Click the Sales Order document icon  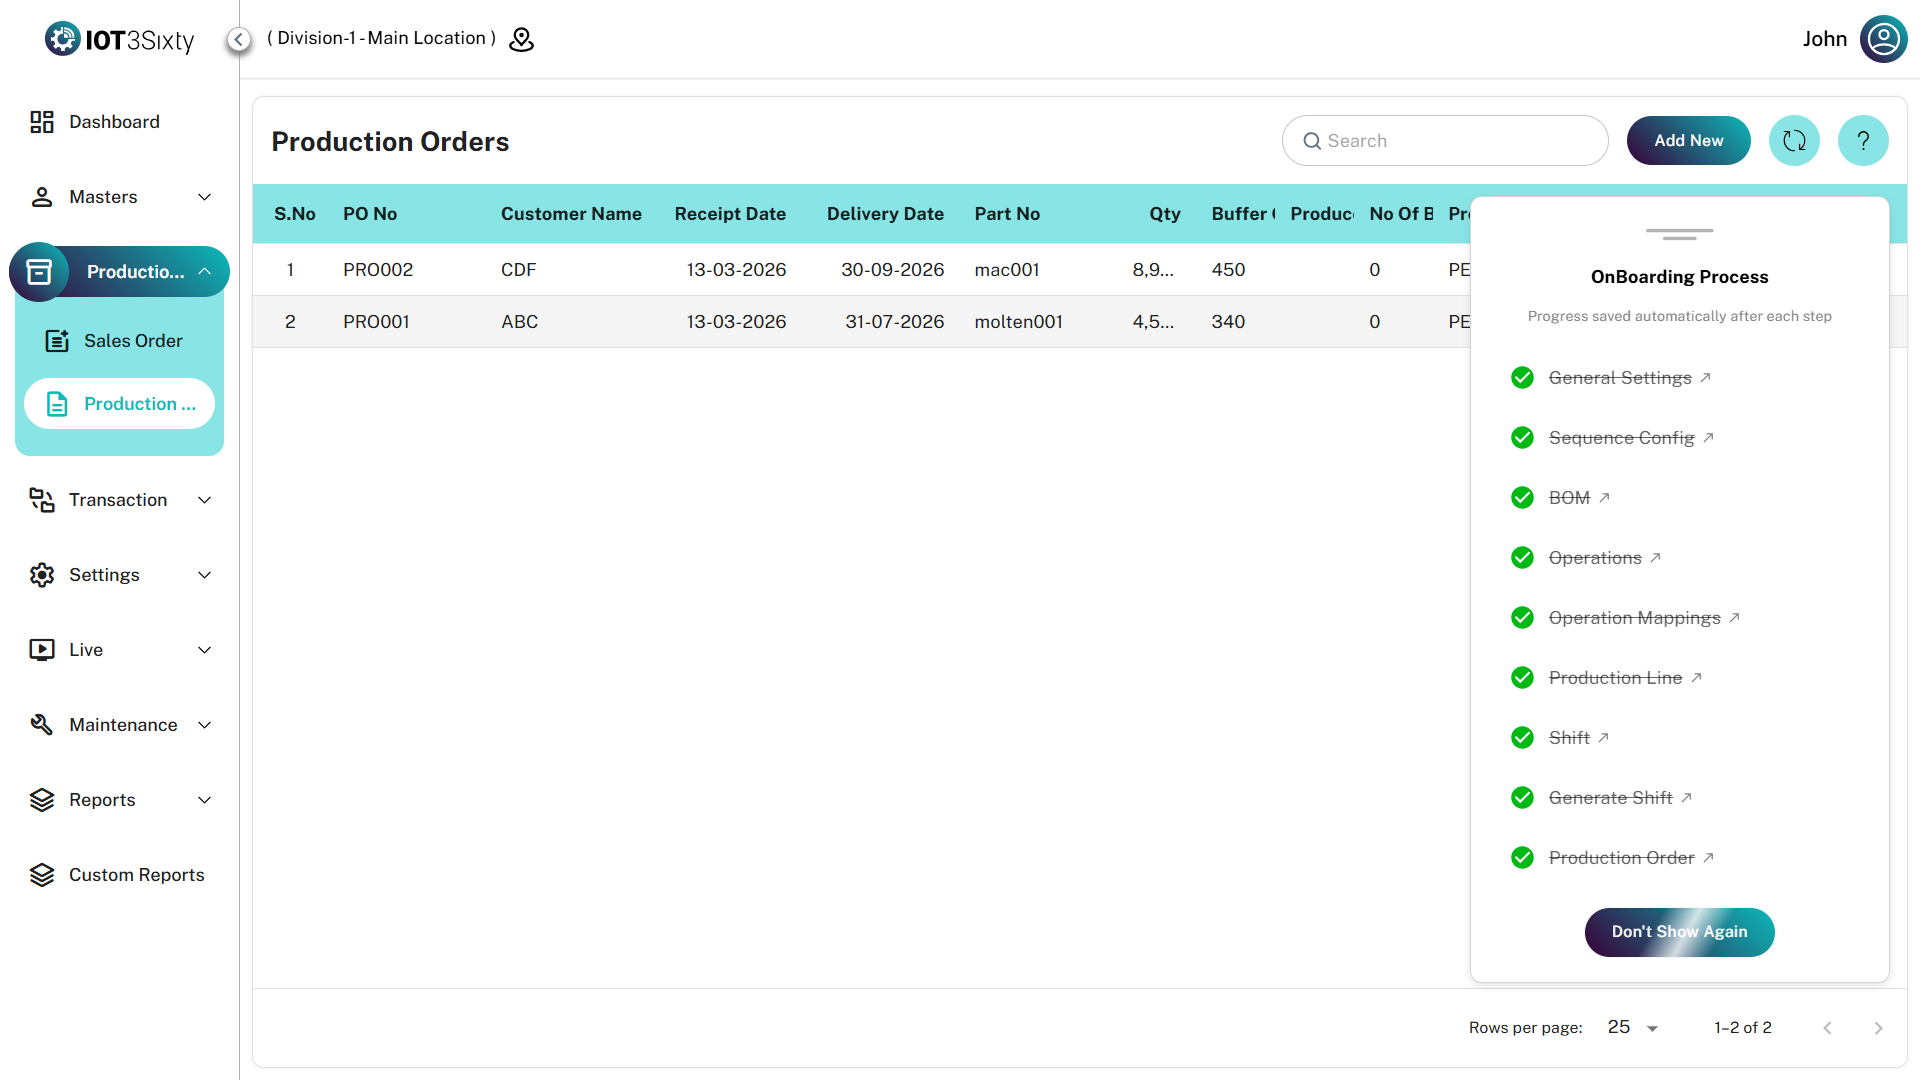[57, 341]
